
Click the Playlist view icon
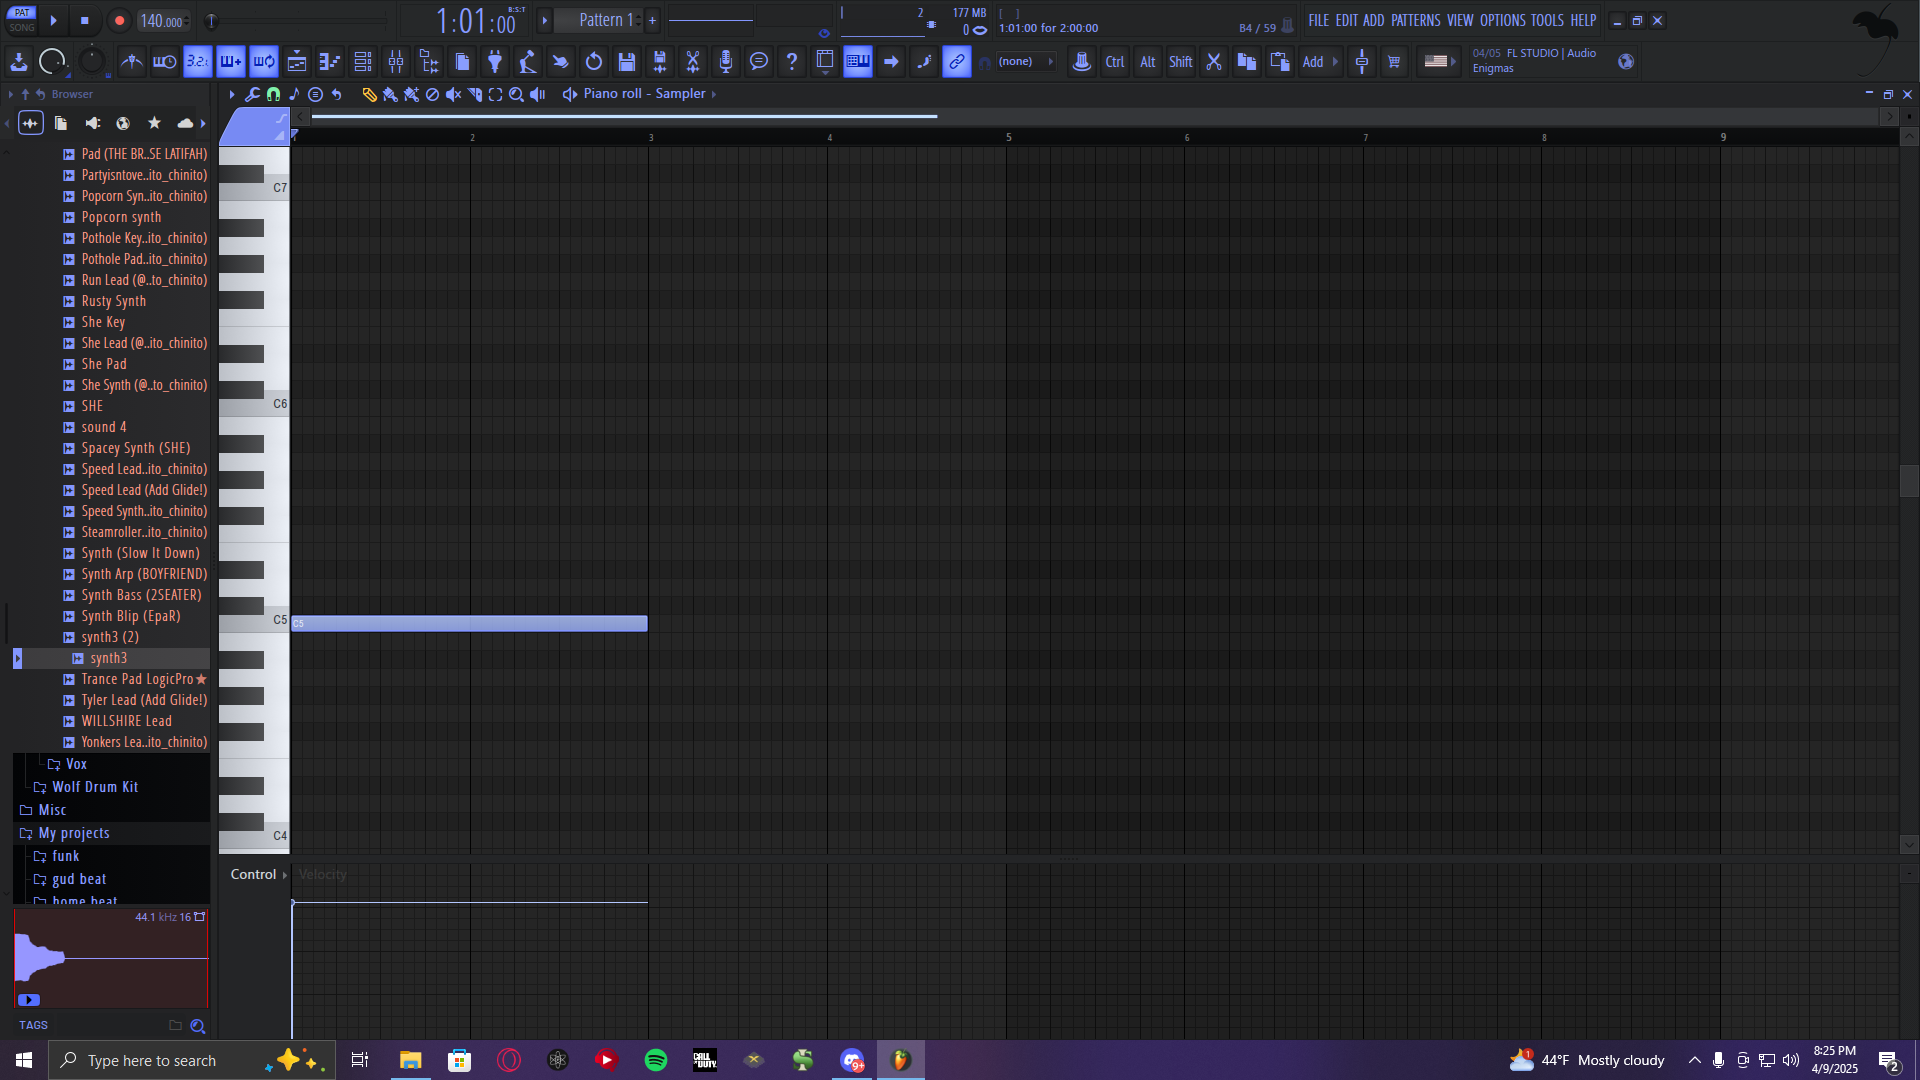tap(297, 62)
